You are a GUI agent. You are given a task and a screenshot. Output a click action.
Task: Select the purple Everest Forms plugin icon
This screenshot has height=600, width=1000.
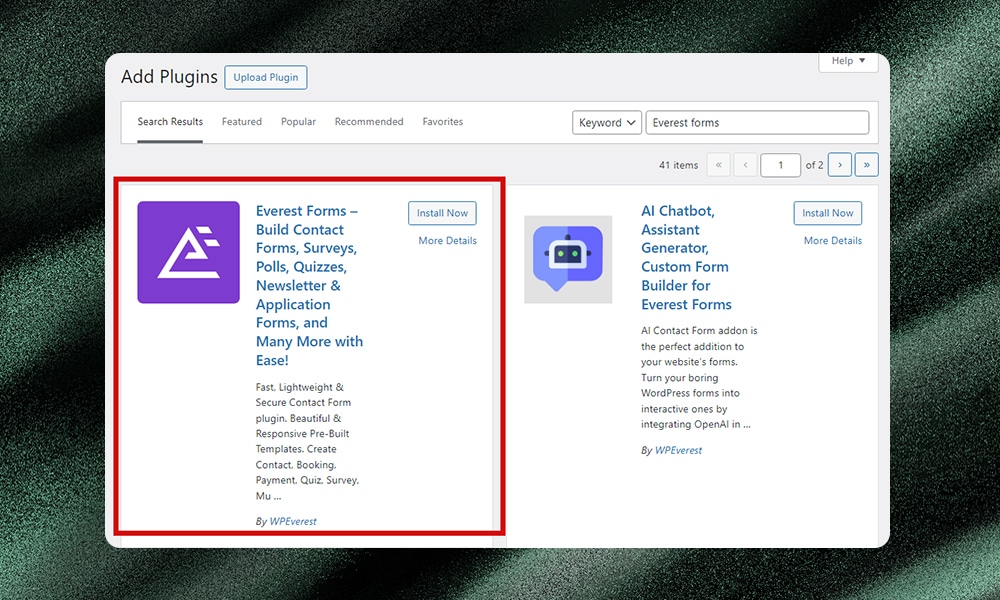(x=188, y=252)
